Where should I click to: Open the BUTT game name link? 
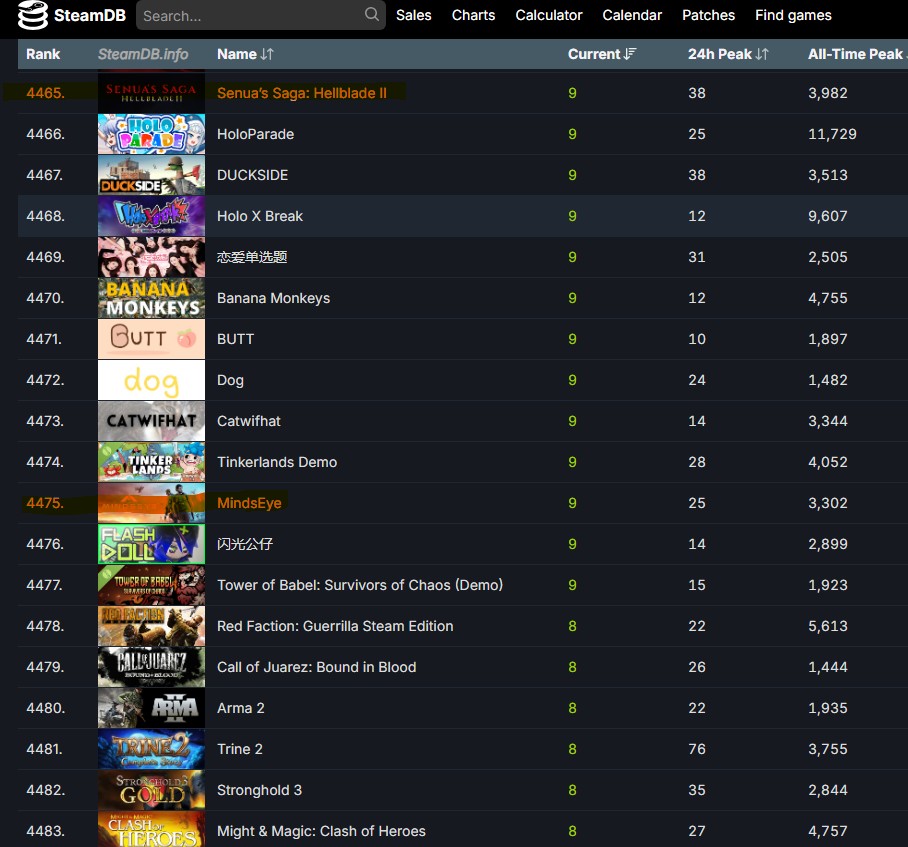(236, 339)
